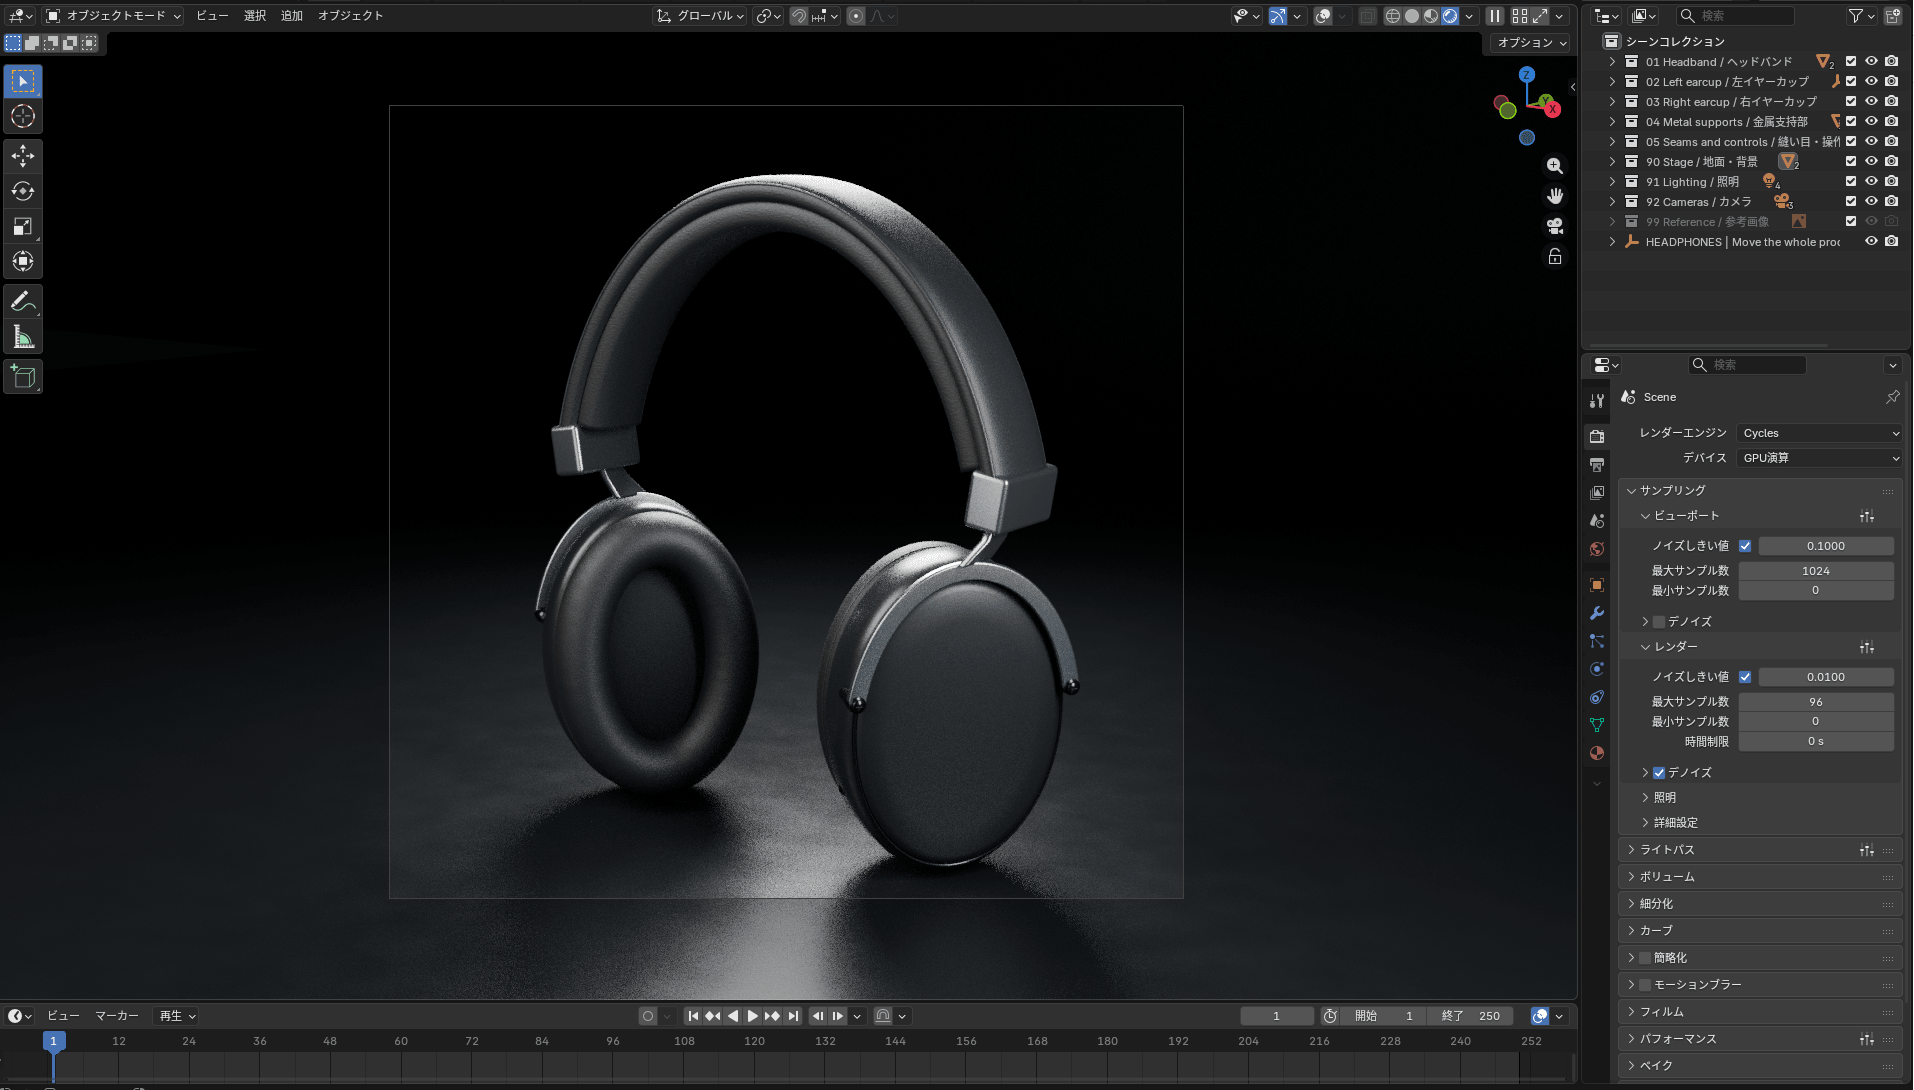Toggle camera view in viewport gizmo

coord(1555,227)
